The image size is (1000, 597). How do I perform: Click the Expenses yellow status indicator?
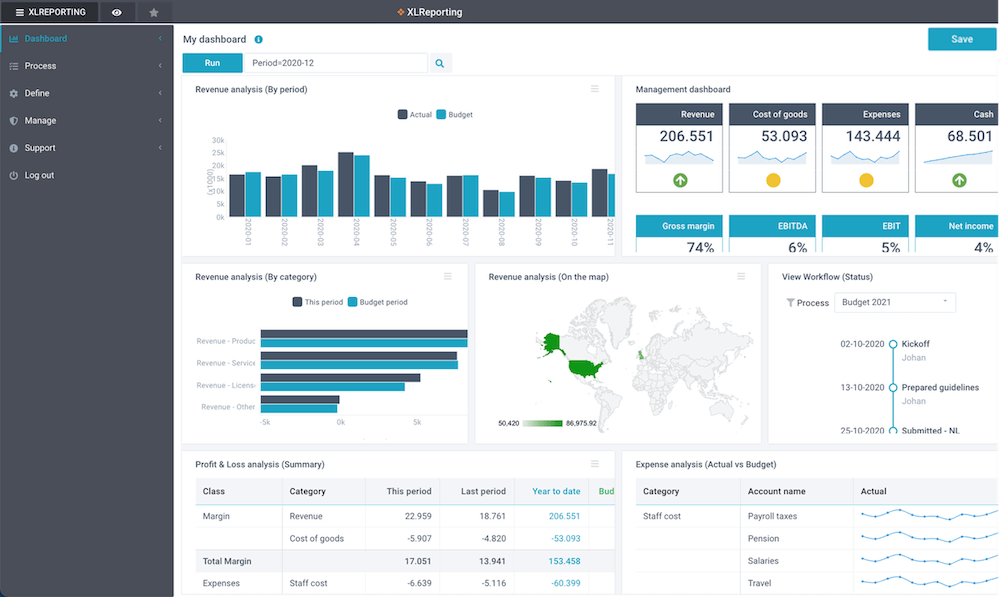(866, 181)
